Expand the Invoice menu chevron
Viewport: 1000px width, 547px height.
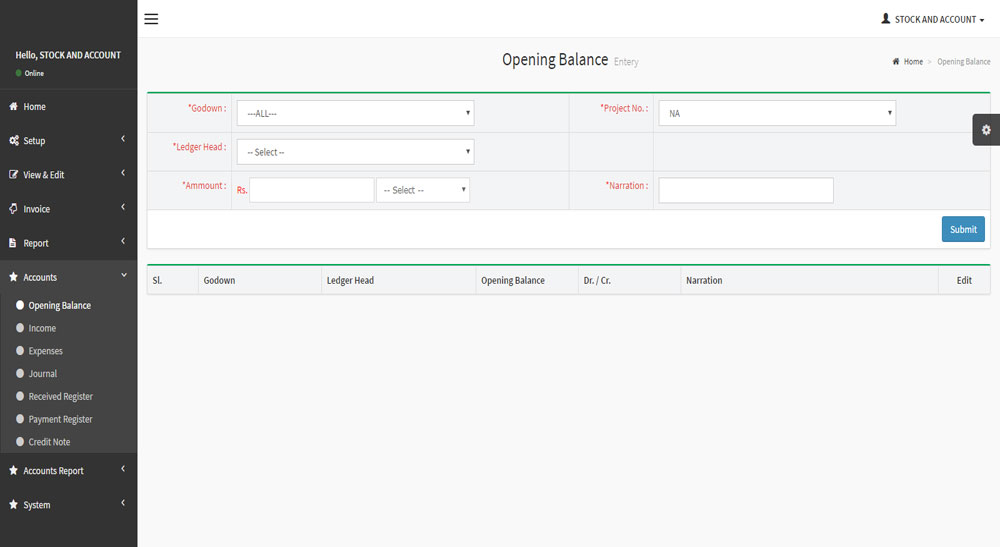(123, 207)
